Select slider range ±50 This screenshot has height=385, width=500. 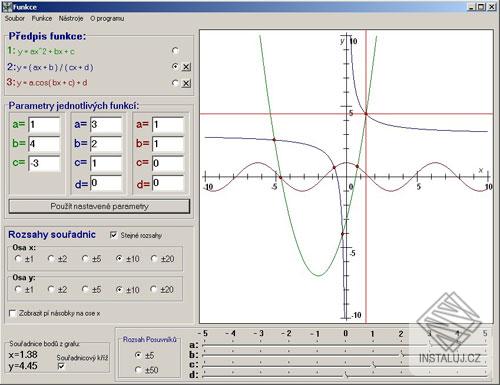click(x=138, y=370)
